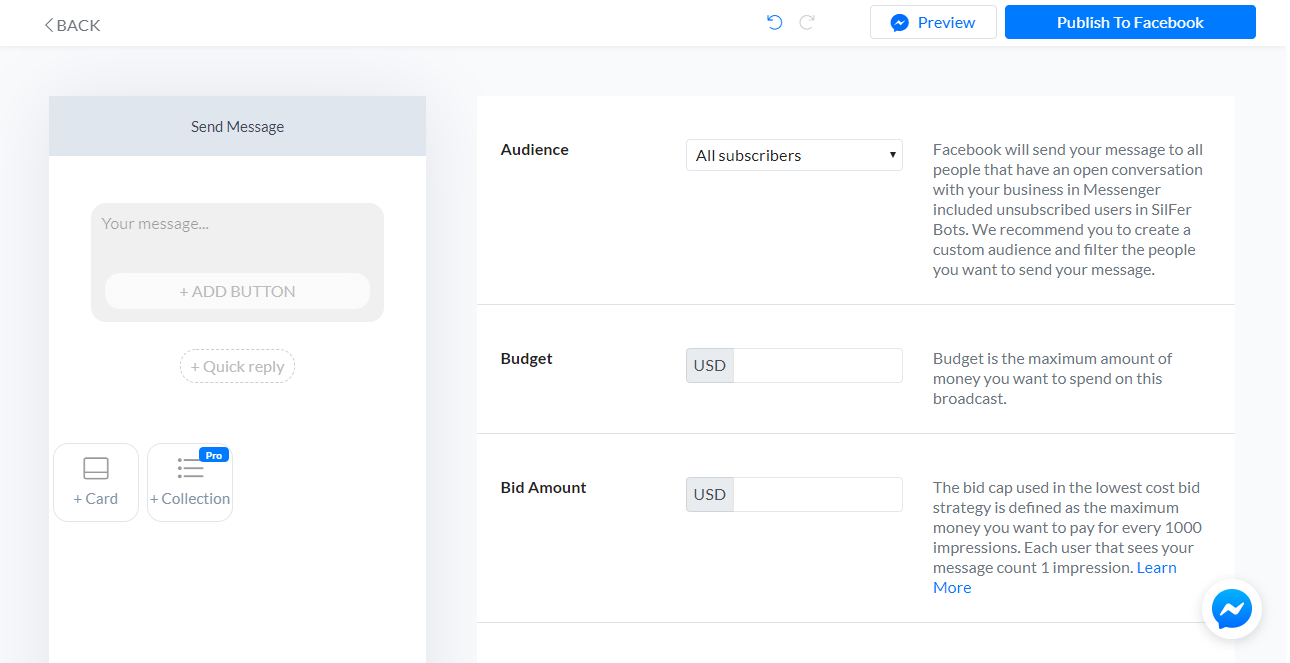Click the Your message text area

(x=237, y=224)
